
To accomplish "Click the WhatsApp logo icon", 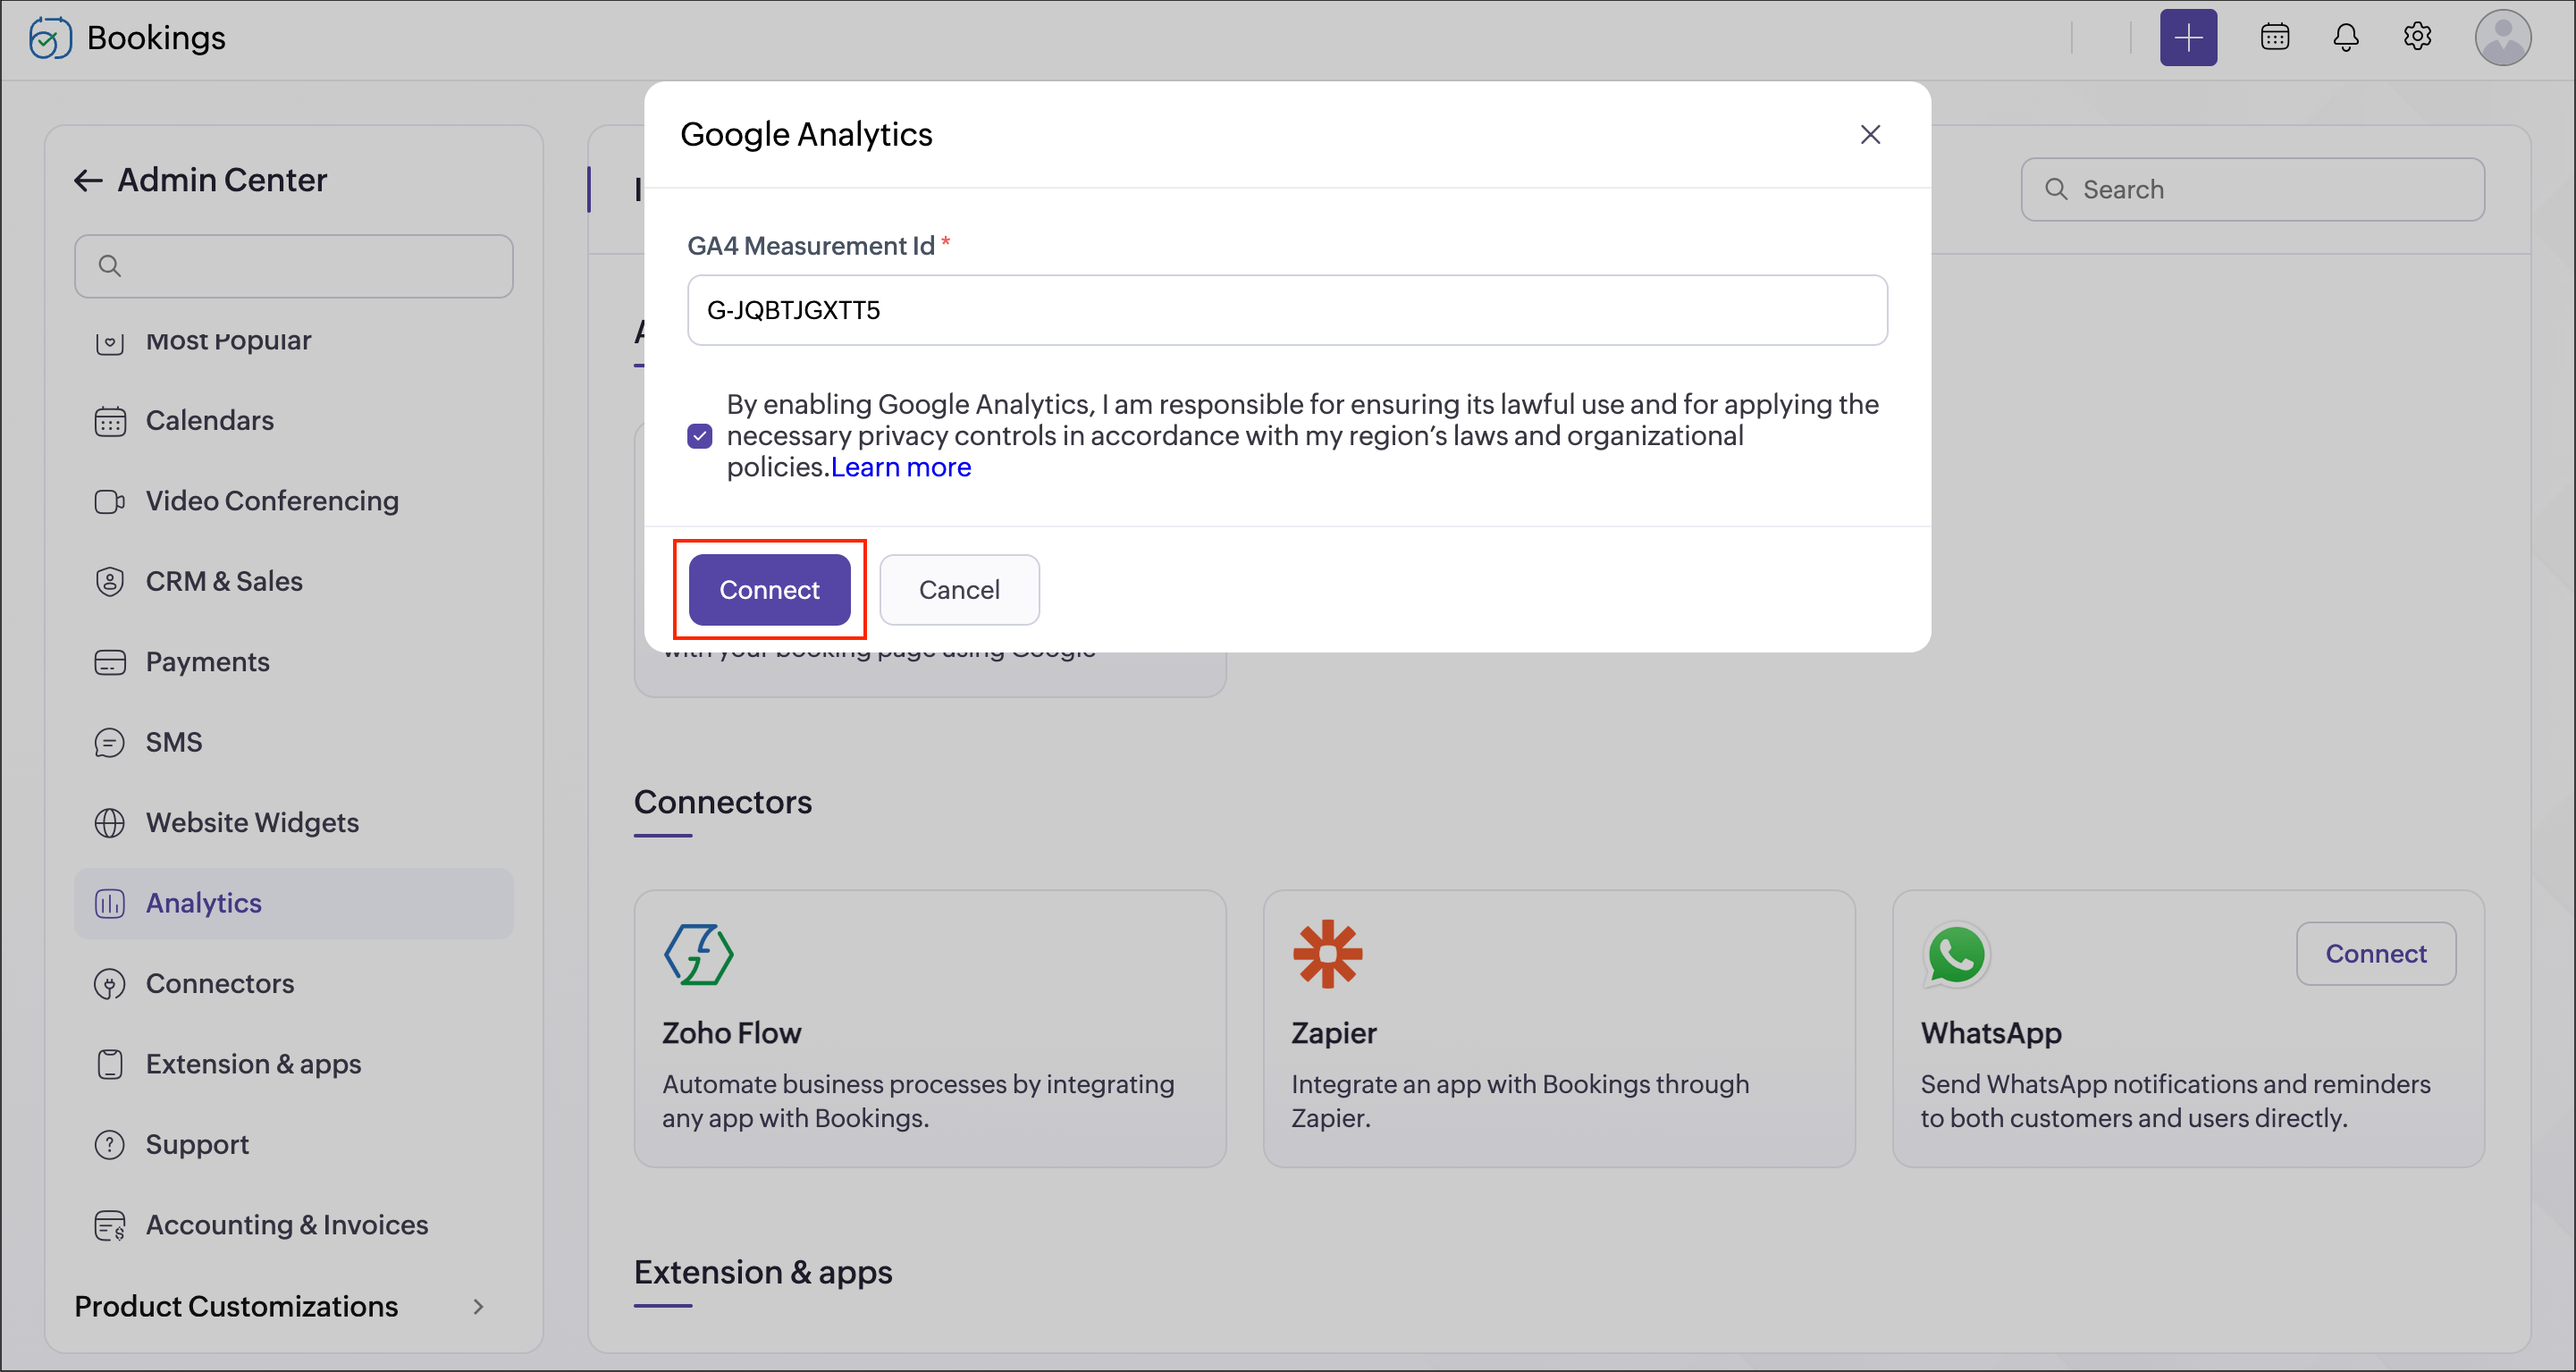I will point(1956,954).
